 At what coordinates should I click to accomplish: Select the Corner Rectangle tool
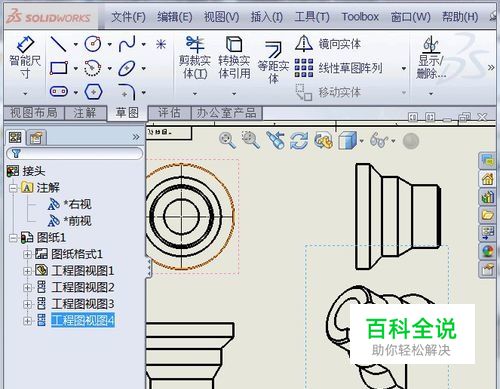click(x=59, y=68)
